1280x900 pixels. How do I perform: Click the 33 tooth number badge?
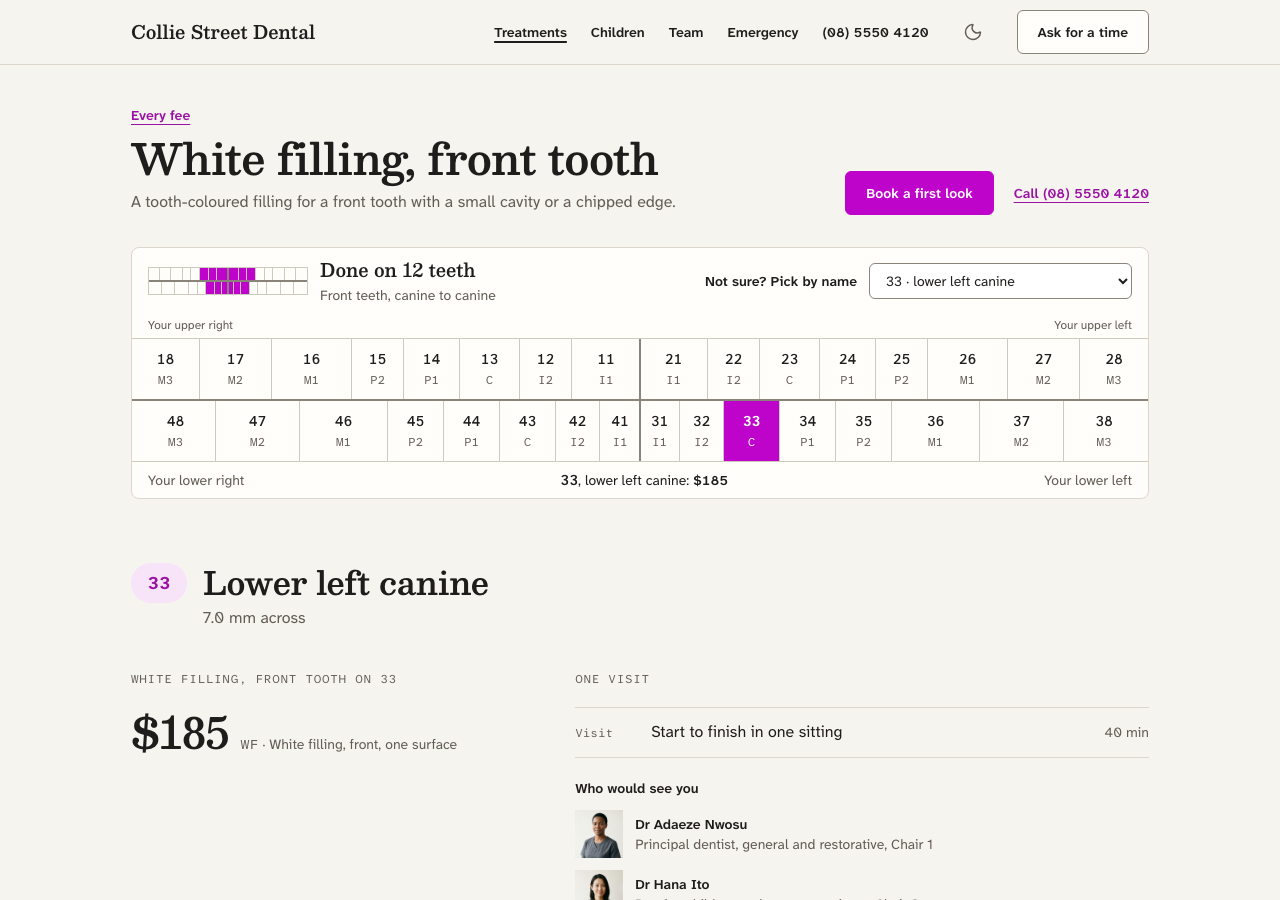coord(159,583)
